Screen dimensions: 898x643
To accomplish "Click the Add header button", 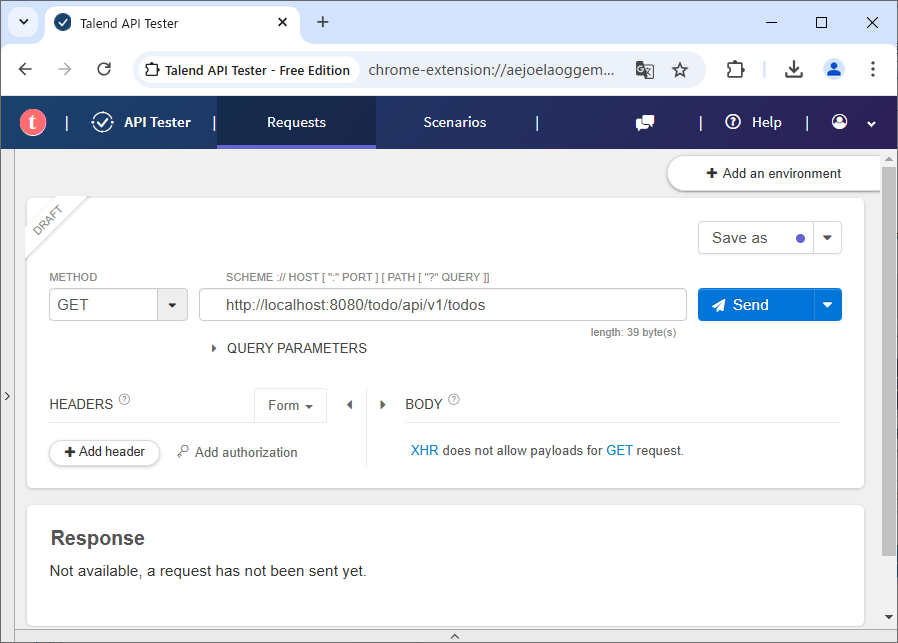I will tap(104, 452).
